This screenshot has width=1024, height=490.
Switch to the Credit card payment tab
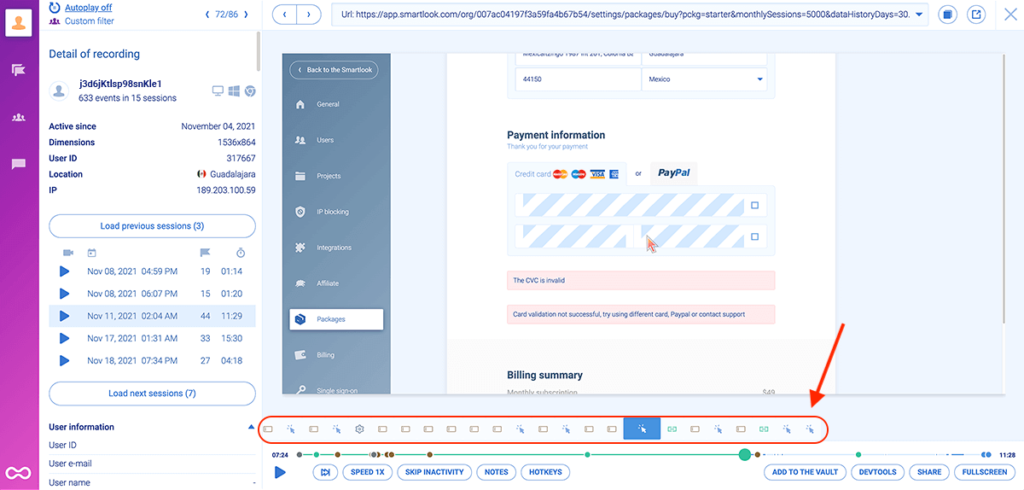567,174
